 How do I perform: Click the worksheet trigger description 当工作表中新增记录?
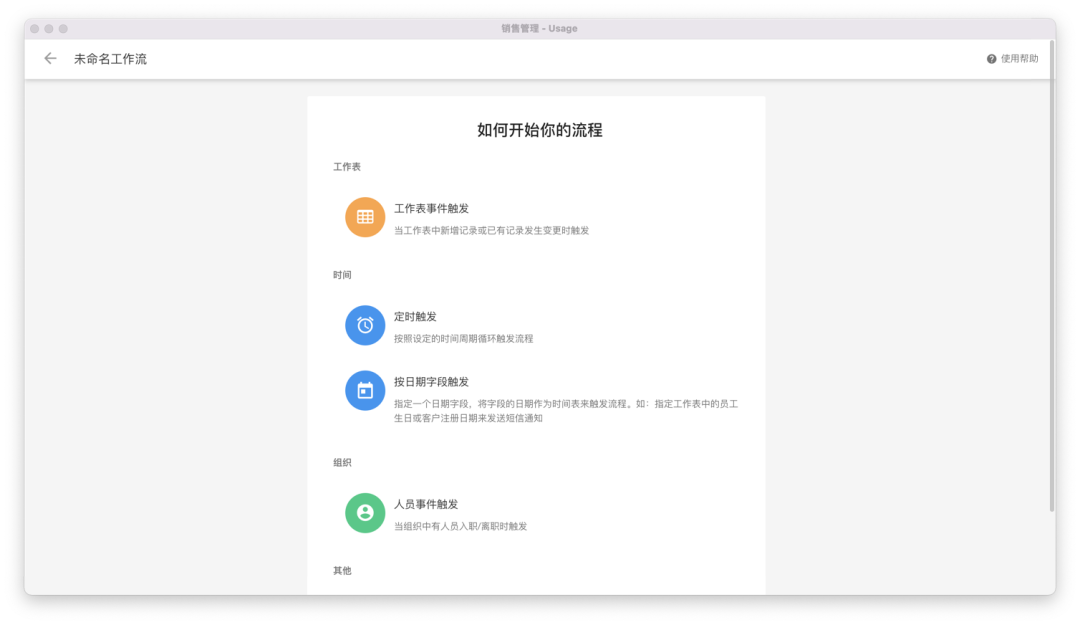(x=491, y=230)
